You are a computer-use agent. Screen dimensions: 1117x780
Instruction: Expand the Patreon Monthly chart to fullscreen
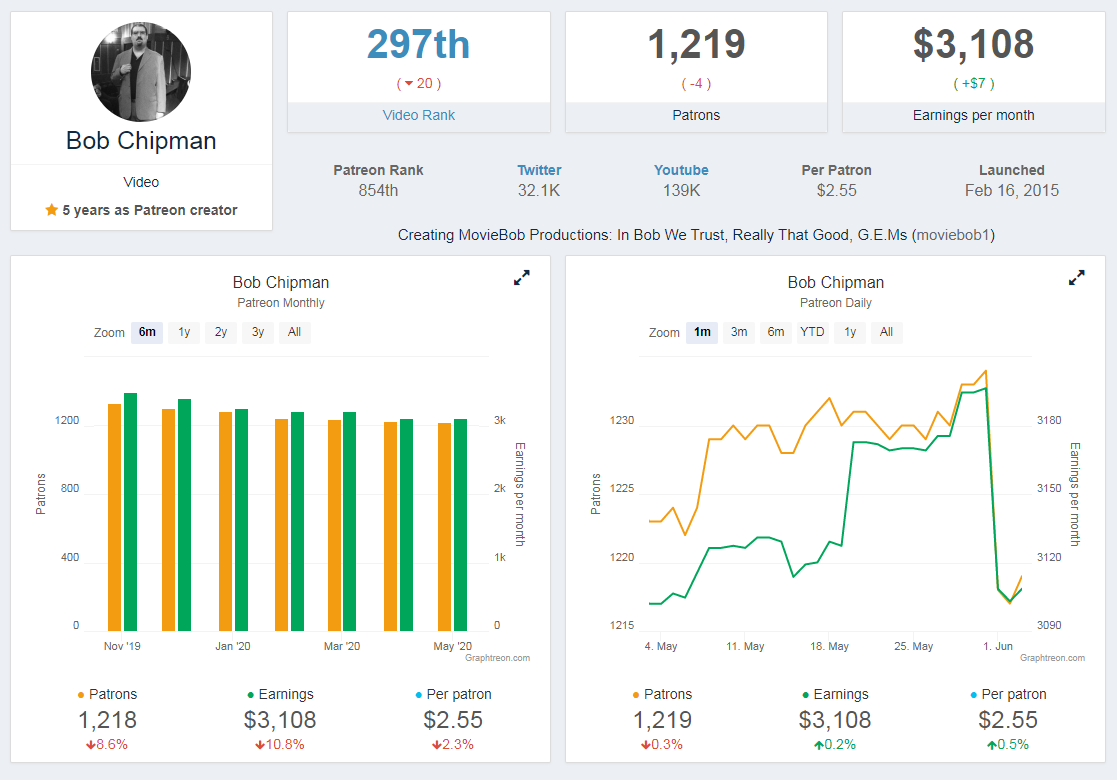521,278
